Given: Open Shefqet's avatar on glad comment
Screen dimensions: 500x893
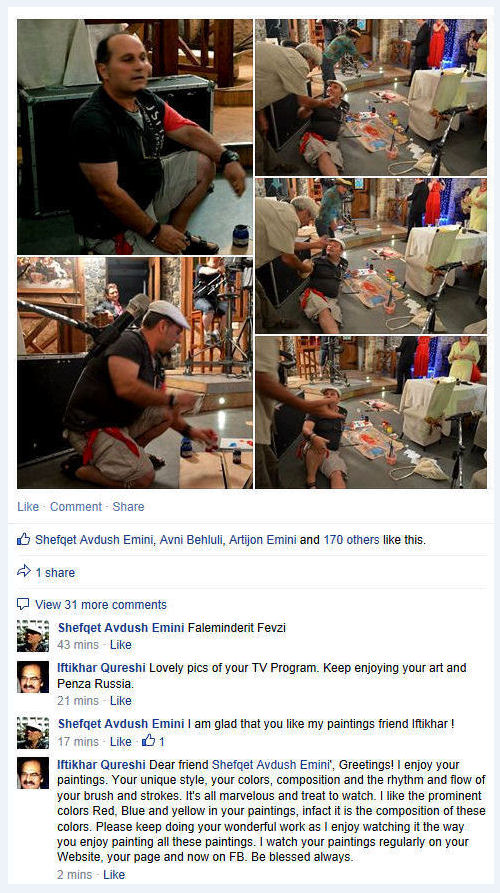Looking at the screenshot, I should coord(33,732).
